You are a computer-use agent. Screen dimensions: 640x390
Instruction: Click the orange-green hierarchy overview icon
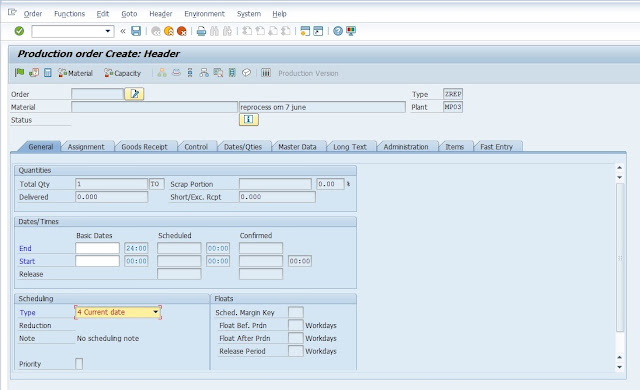pos(162,73)
